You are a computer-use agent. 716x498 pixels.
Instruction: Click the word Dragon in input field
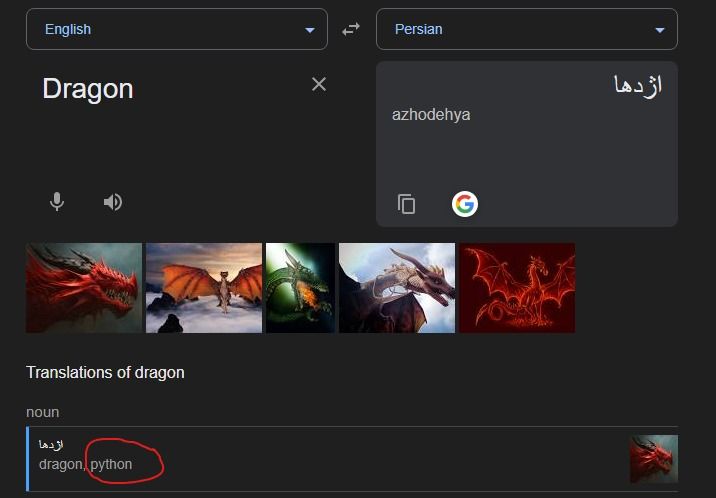(88, 89)
